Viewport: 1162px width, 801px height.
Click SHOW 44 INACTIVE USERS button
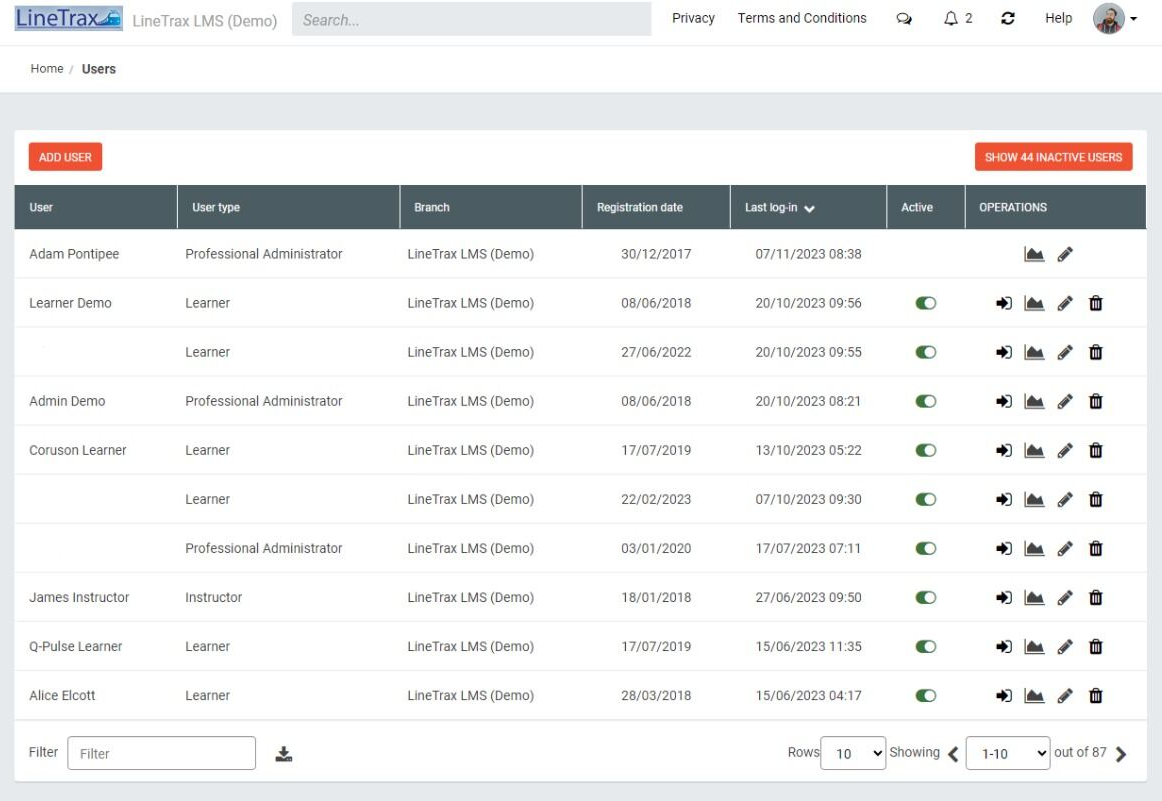1053,157
